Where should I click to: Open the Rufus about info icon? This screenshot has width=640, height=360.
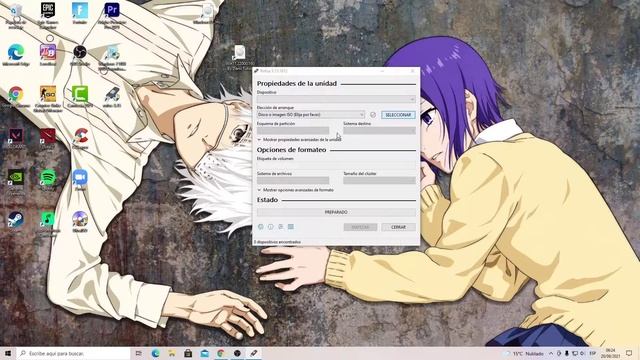click(x=270, y=227)
